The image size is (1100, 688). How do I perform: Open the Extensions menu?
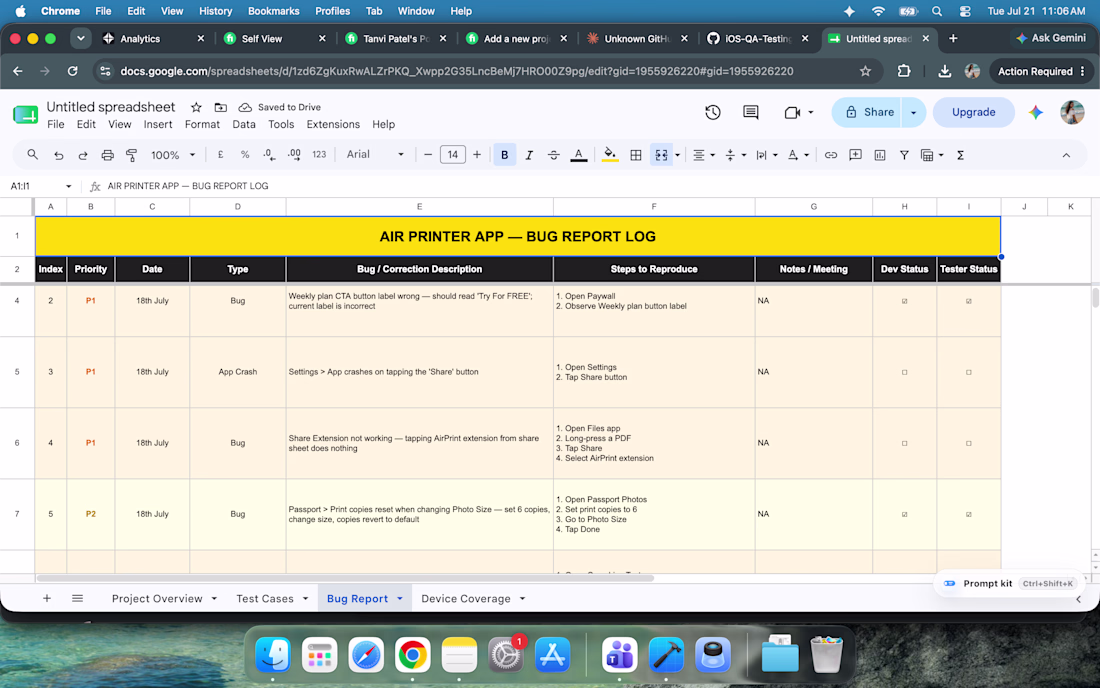point(333,124)
